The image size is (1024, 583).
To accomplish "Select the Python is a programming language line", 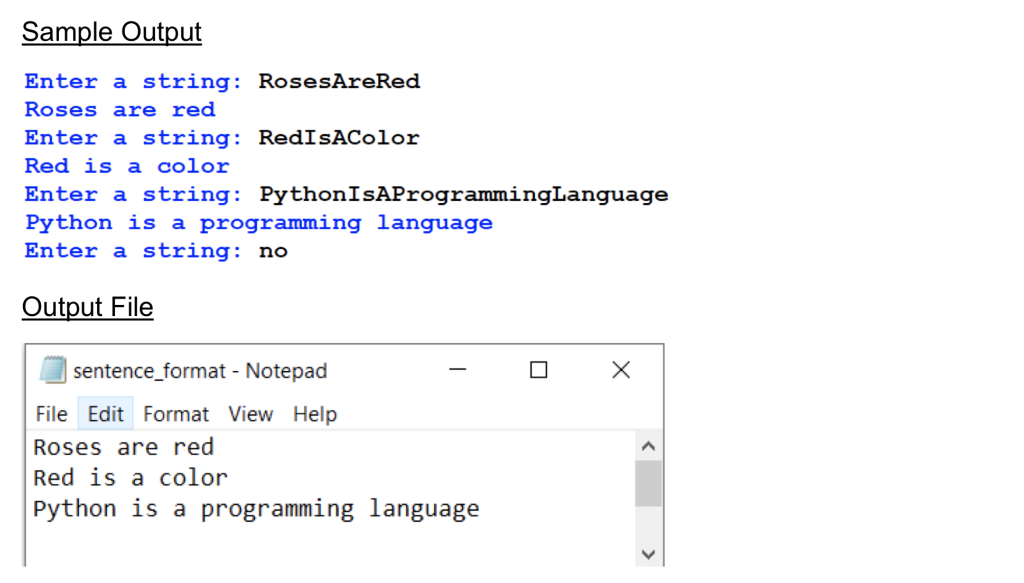I will point(255,508).
